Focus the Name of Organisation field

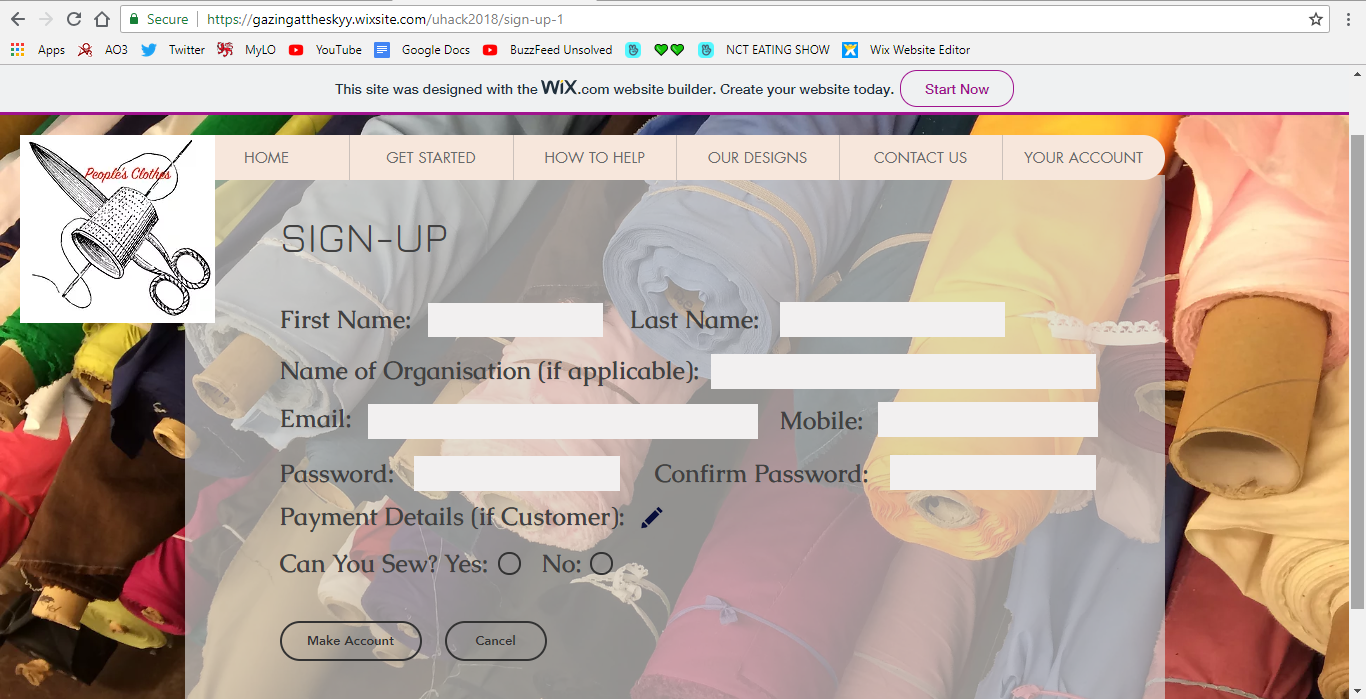pos(903,371)
